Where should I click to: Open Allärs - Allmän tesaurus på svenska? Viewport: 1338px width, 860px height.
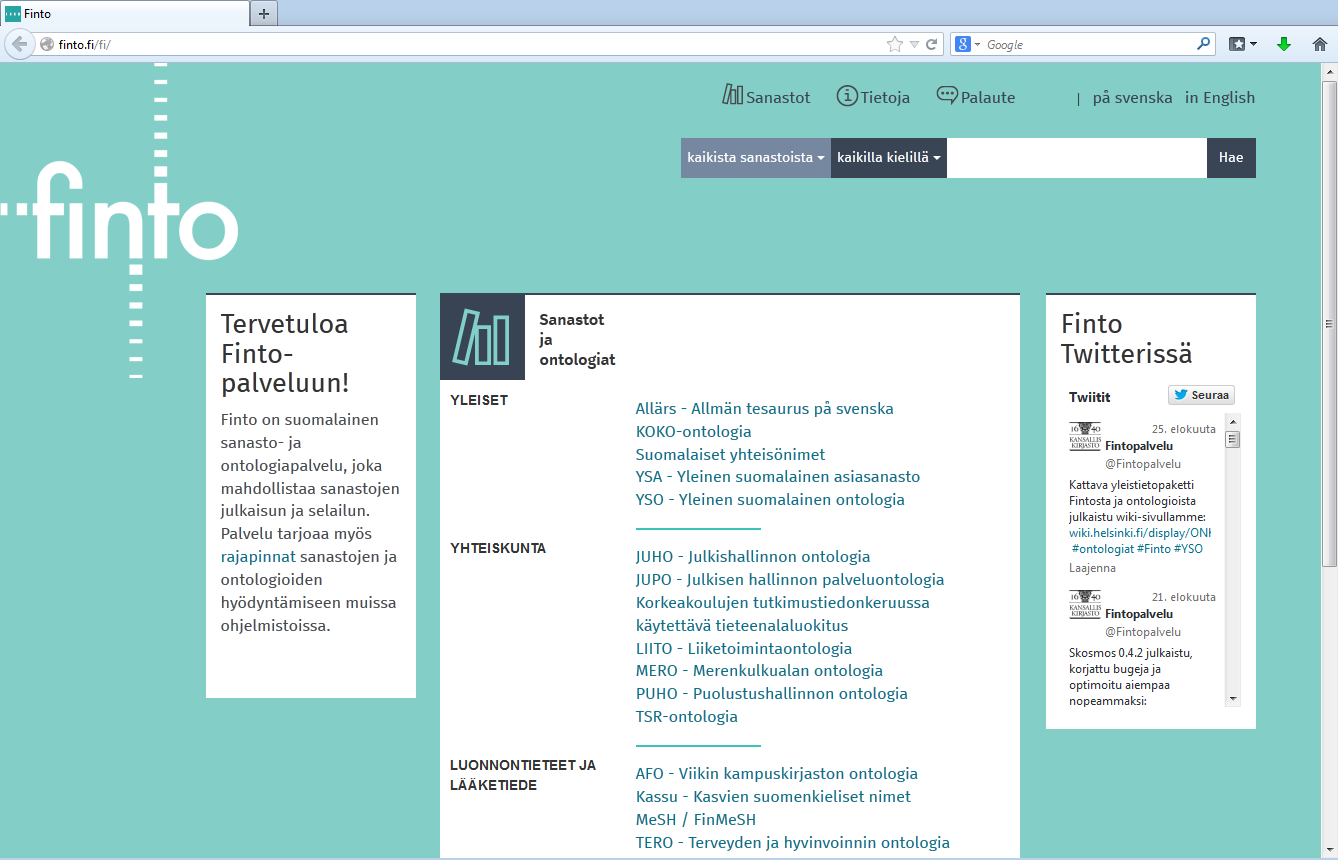(x=765, y=408)
